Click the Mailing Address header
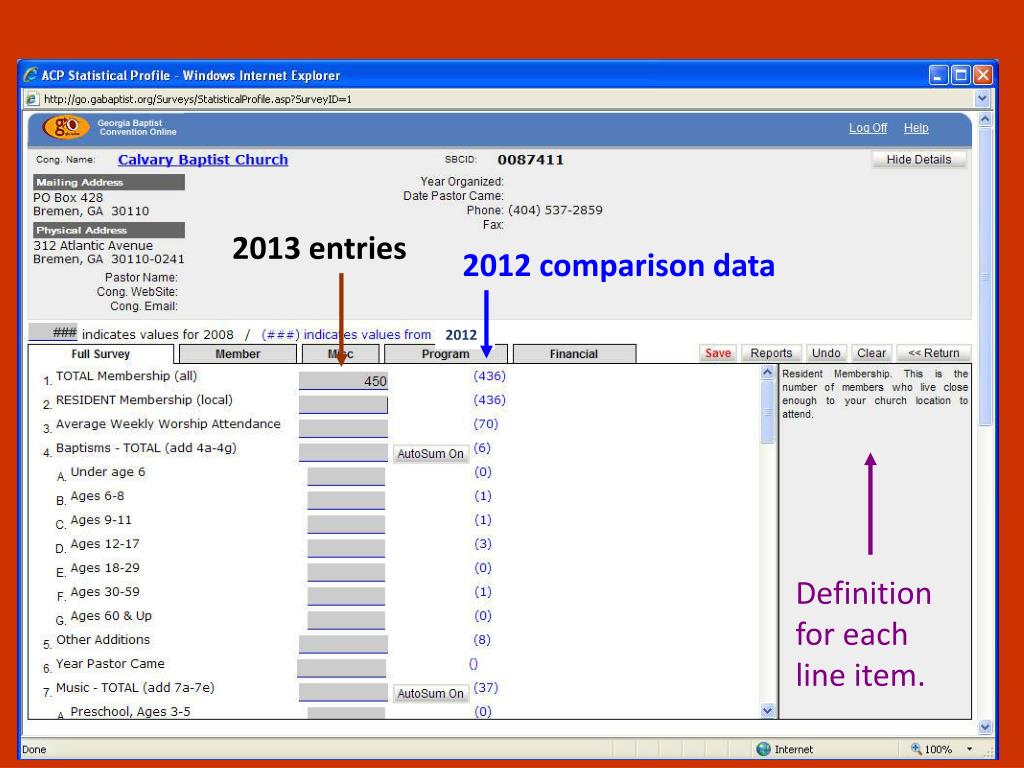Image resolution: width=1024 pixels, height=768 pixels. click(109, 182)
